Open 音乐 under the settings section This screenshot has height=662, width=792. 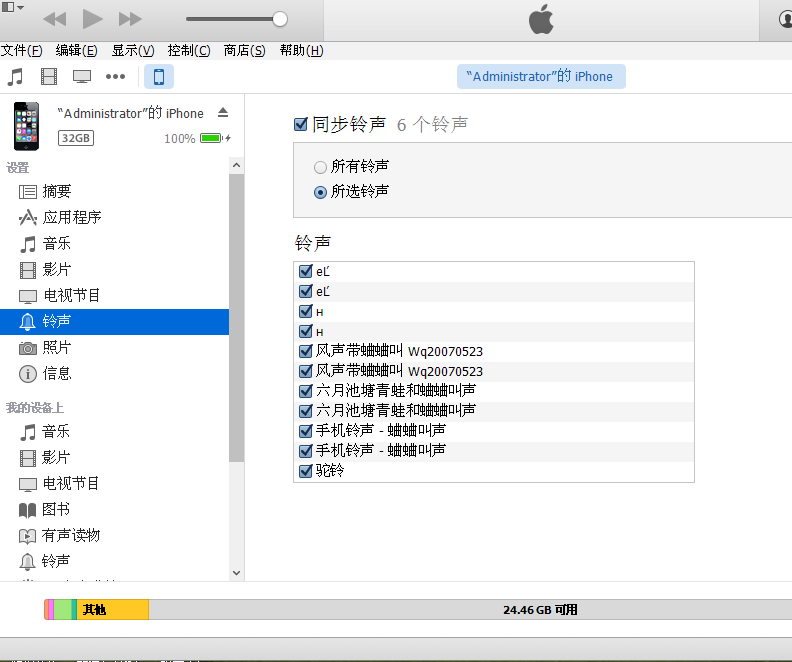[114, 243]
